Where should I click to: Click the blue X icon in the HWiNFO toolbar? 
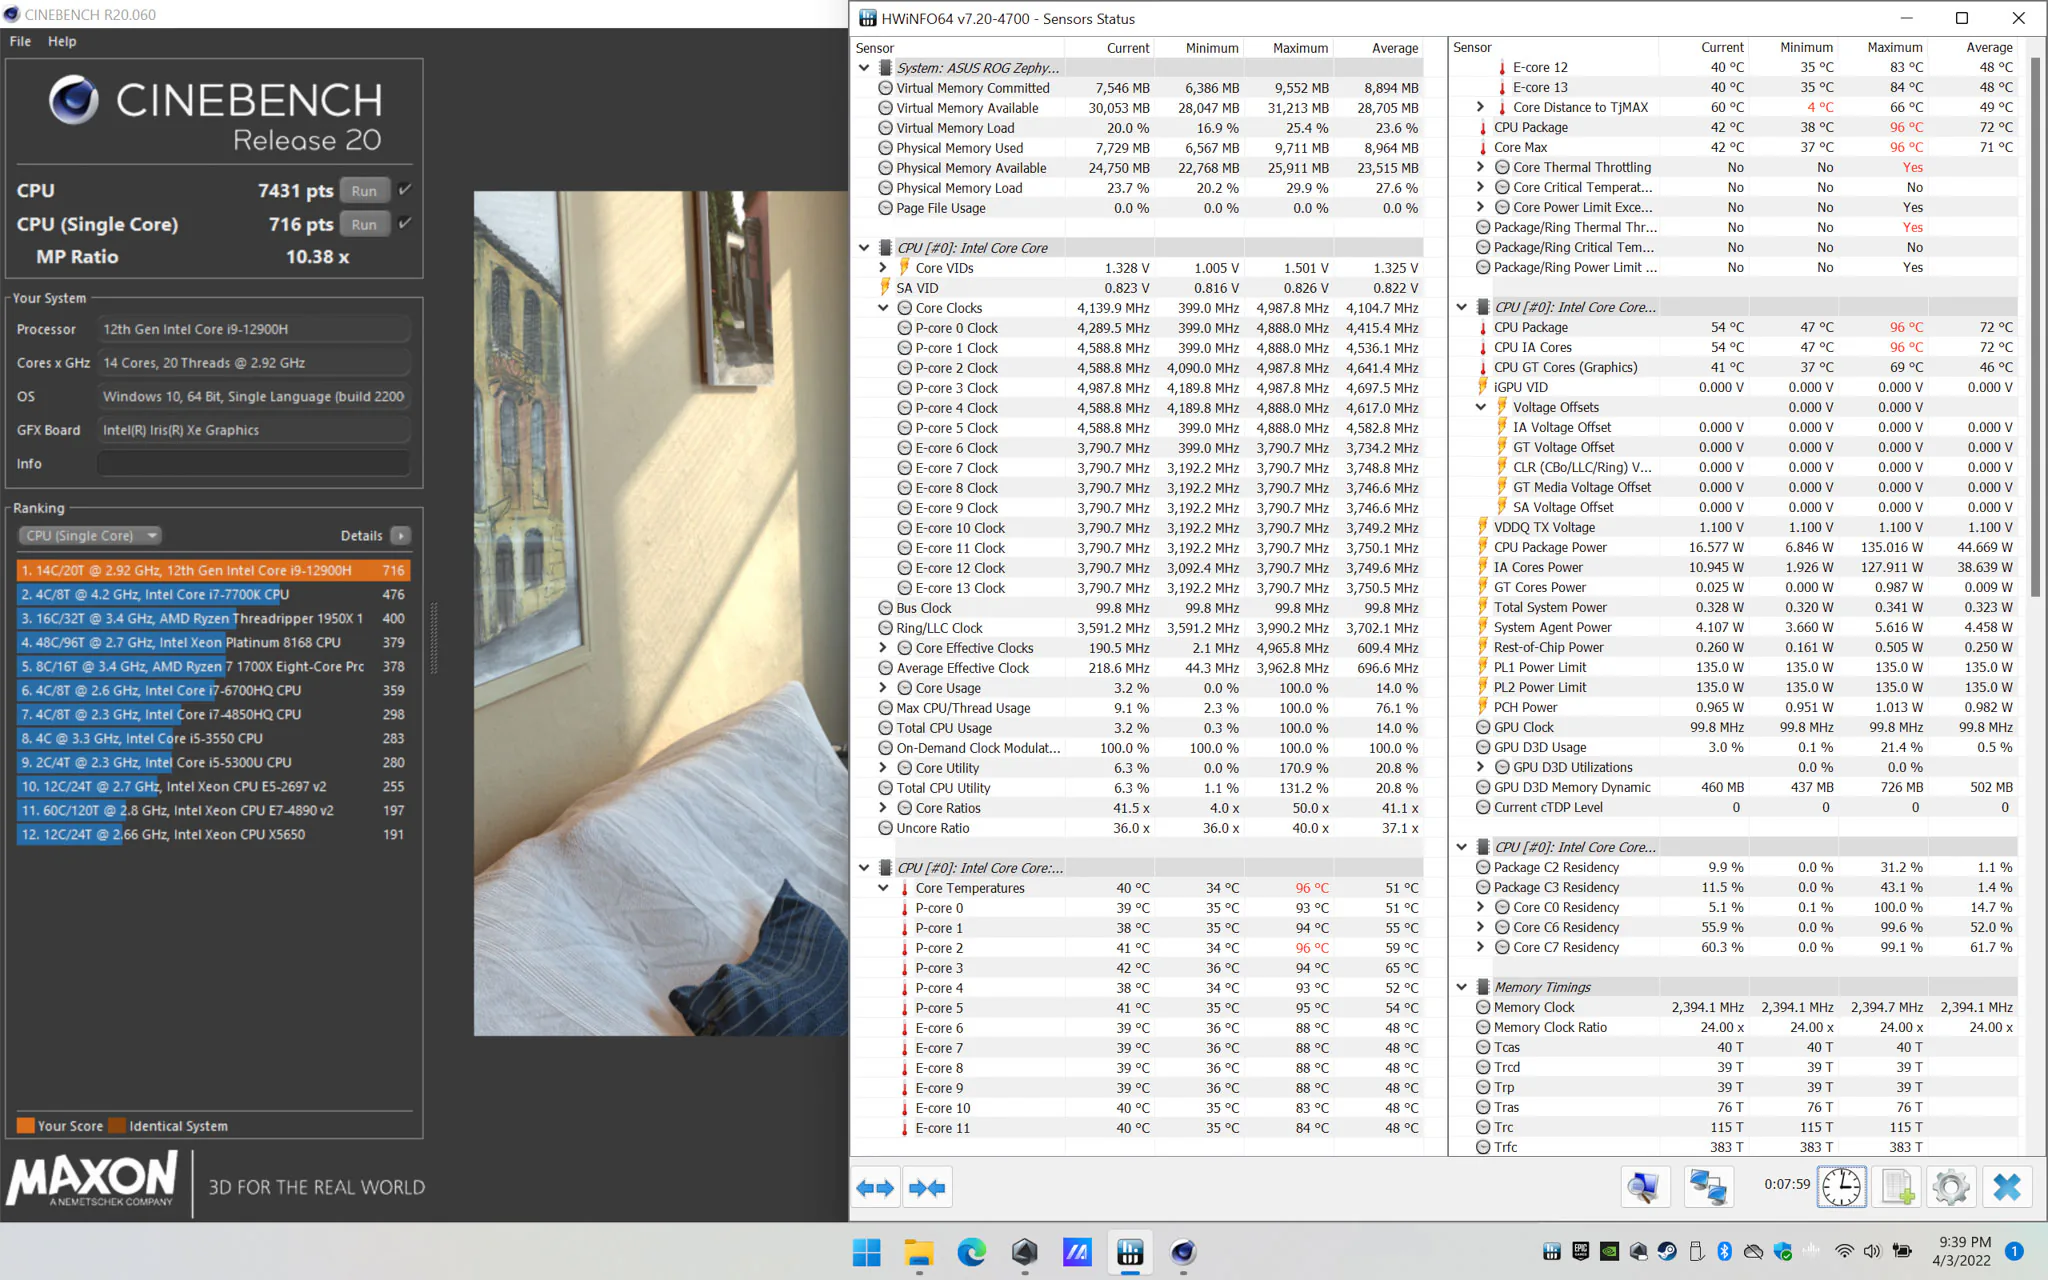tap(2007, 1187)
